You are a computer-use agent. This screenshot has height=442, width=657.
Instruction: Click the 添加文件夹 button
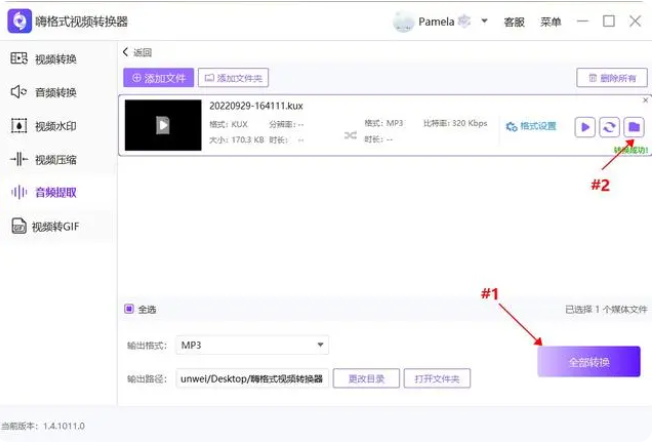[x=233, y=78]
